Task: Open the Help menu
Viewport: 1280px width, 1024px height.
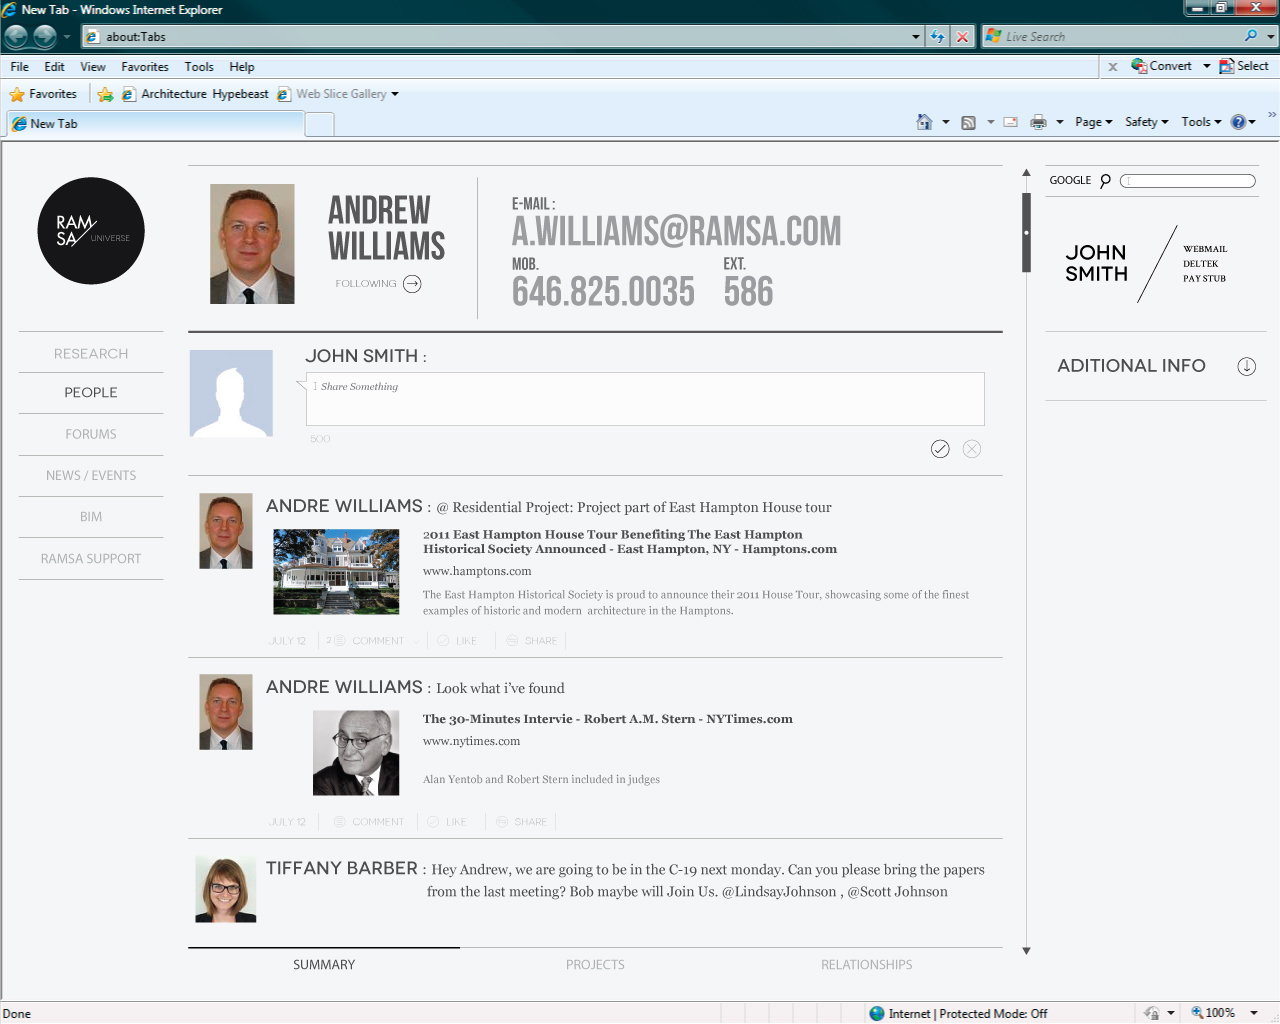Action: (x=242, y=67)
